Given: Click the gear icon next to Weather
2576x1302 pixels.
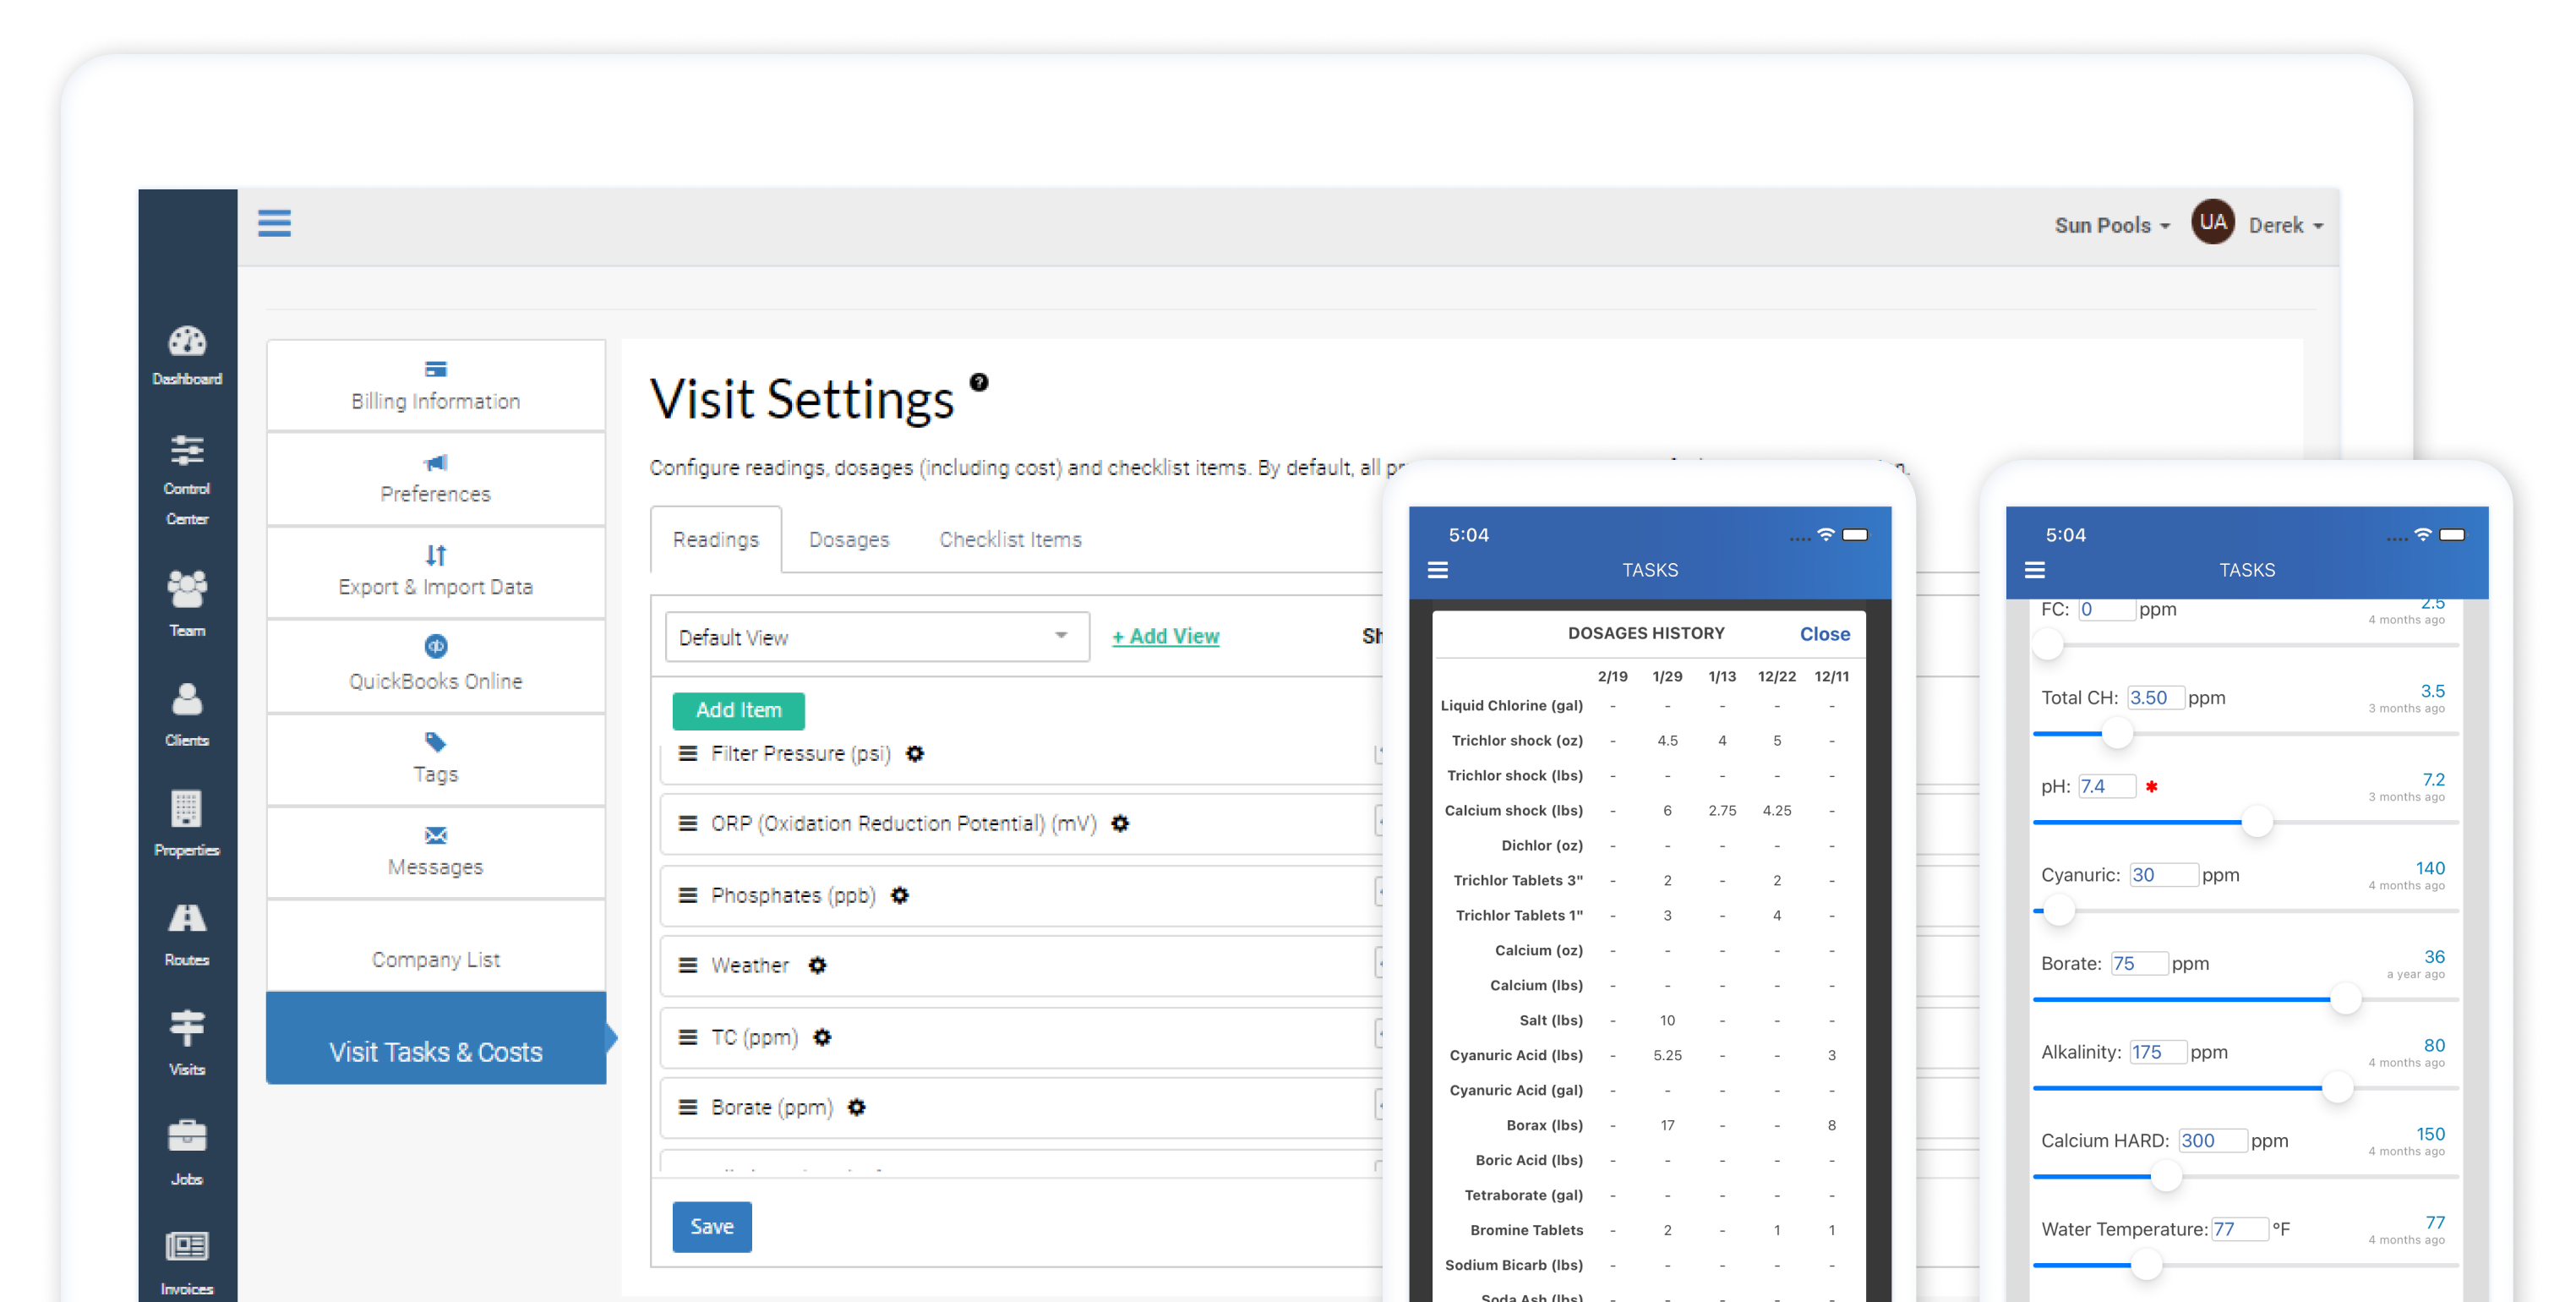Looking at the screenshot, I should pyautogui.click(x=818, y=966).
